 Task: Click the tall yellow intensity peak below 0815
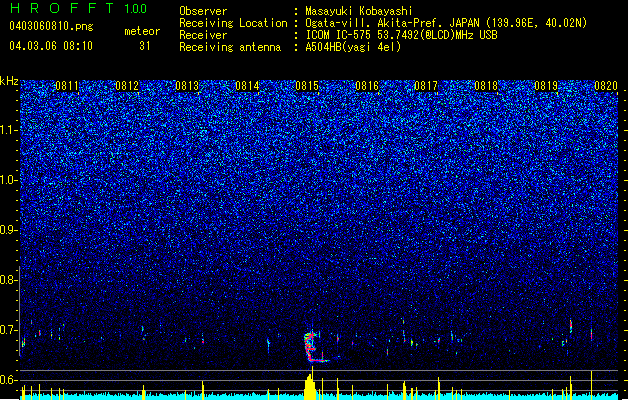[310, 385]
